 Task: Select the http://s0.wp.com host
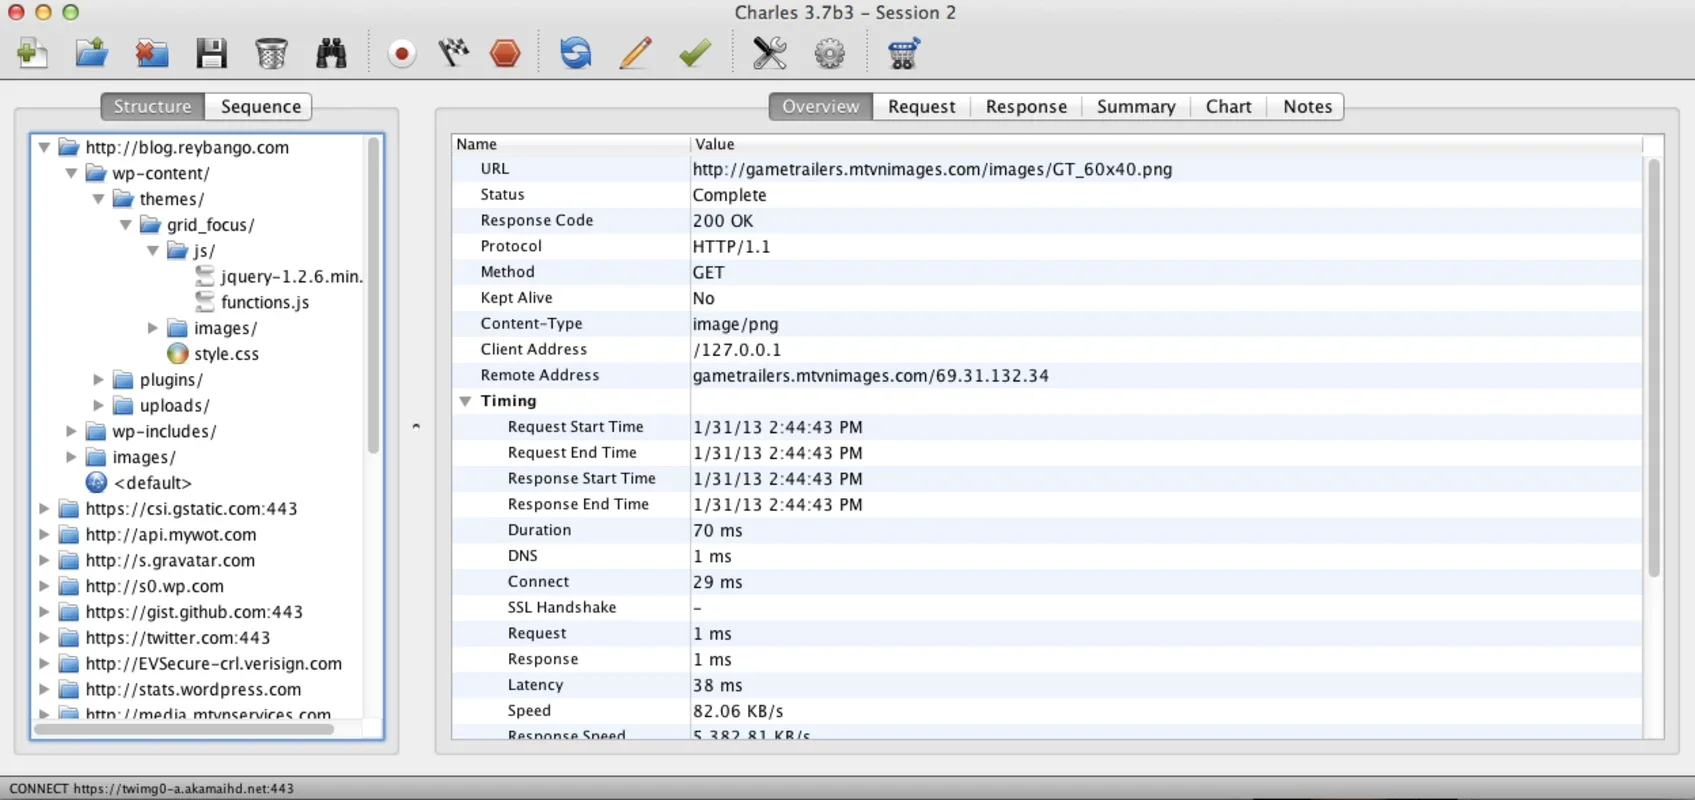point(154,587)
